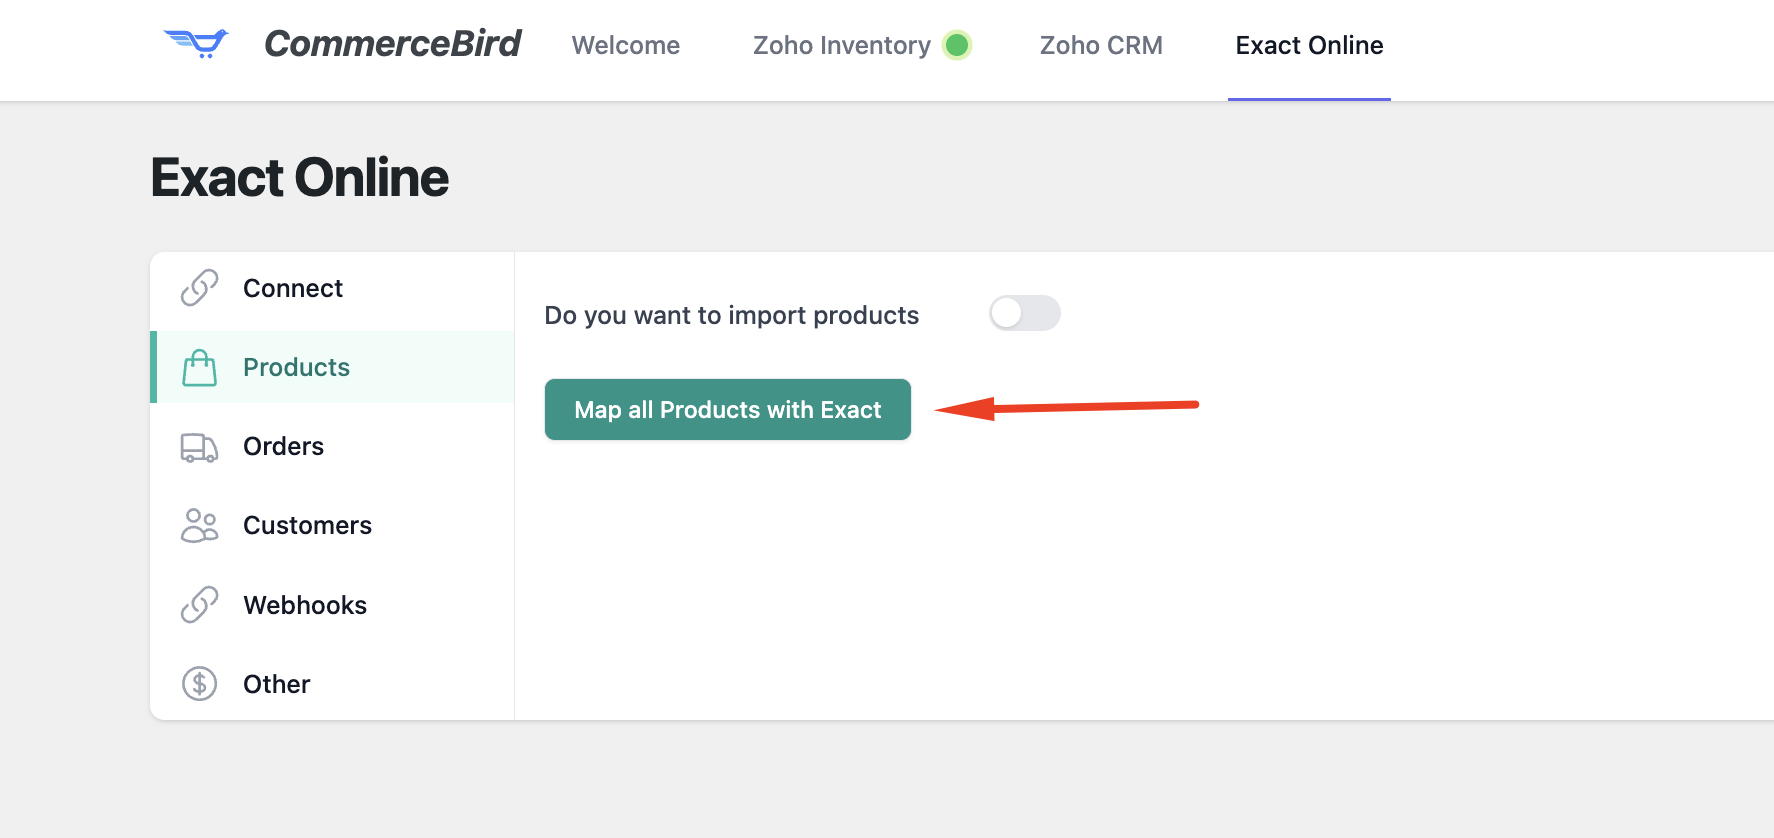This screenshot has width=1774, height=838.
Task: Go to the Zoho CRM tab
Action: click(x=1101, y=45)
